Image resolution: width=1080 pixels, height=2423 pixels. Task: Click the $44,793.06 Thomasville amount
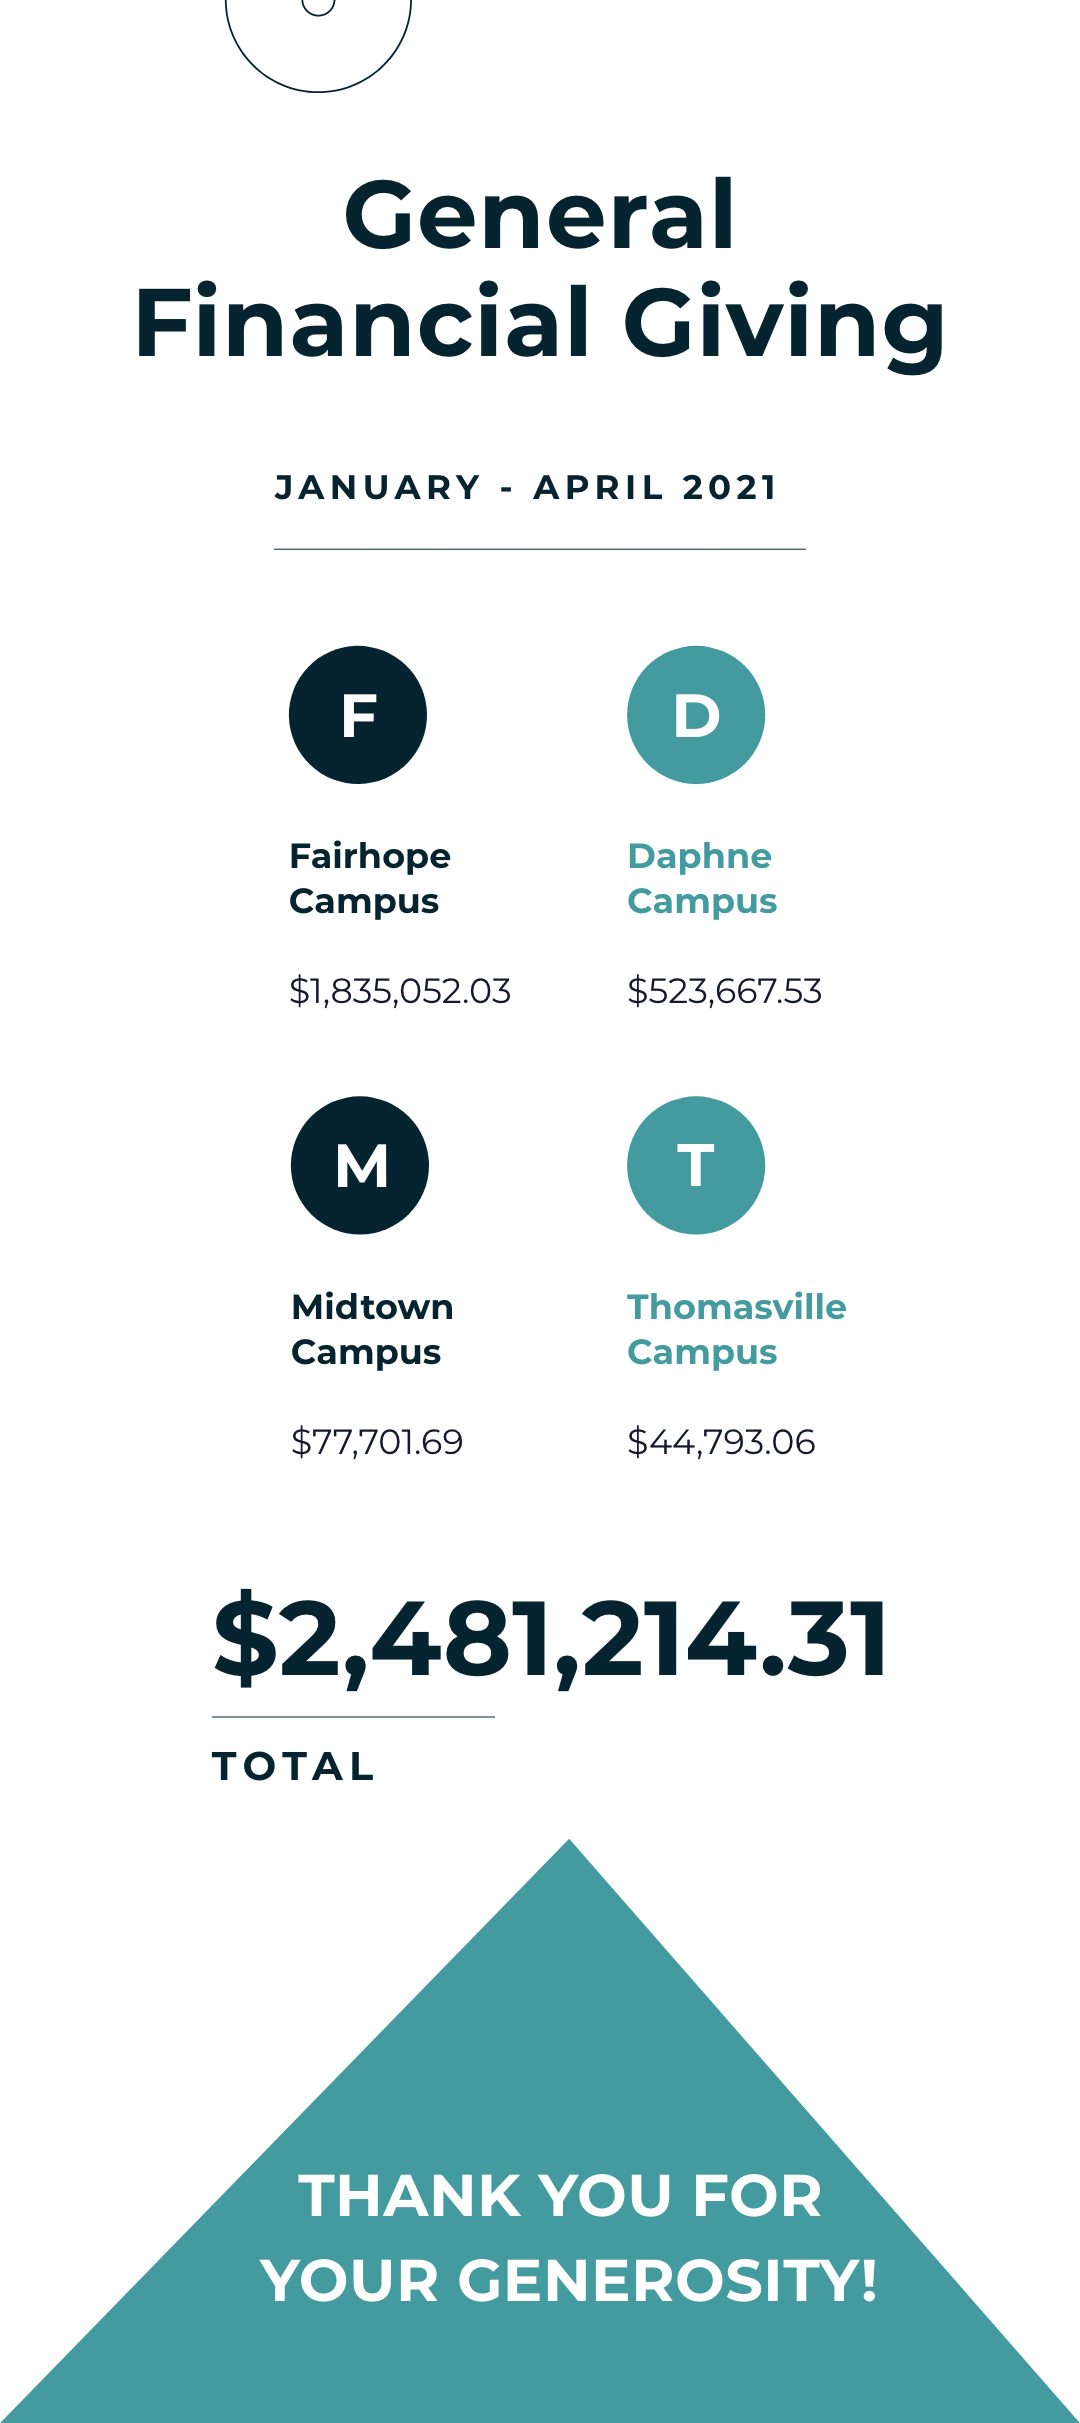721,1442
